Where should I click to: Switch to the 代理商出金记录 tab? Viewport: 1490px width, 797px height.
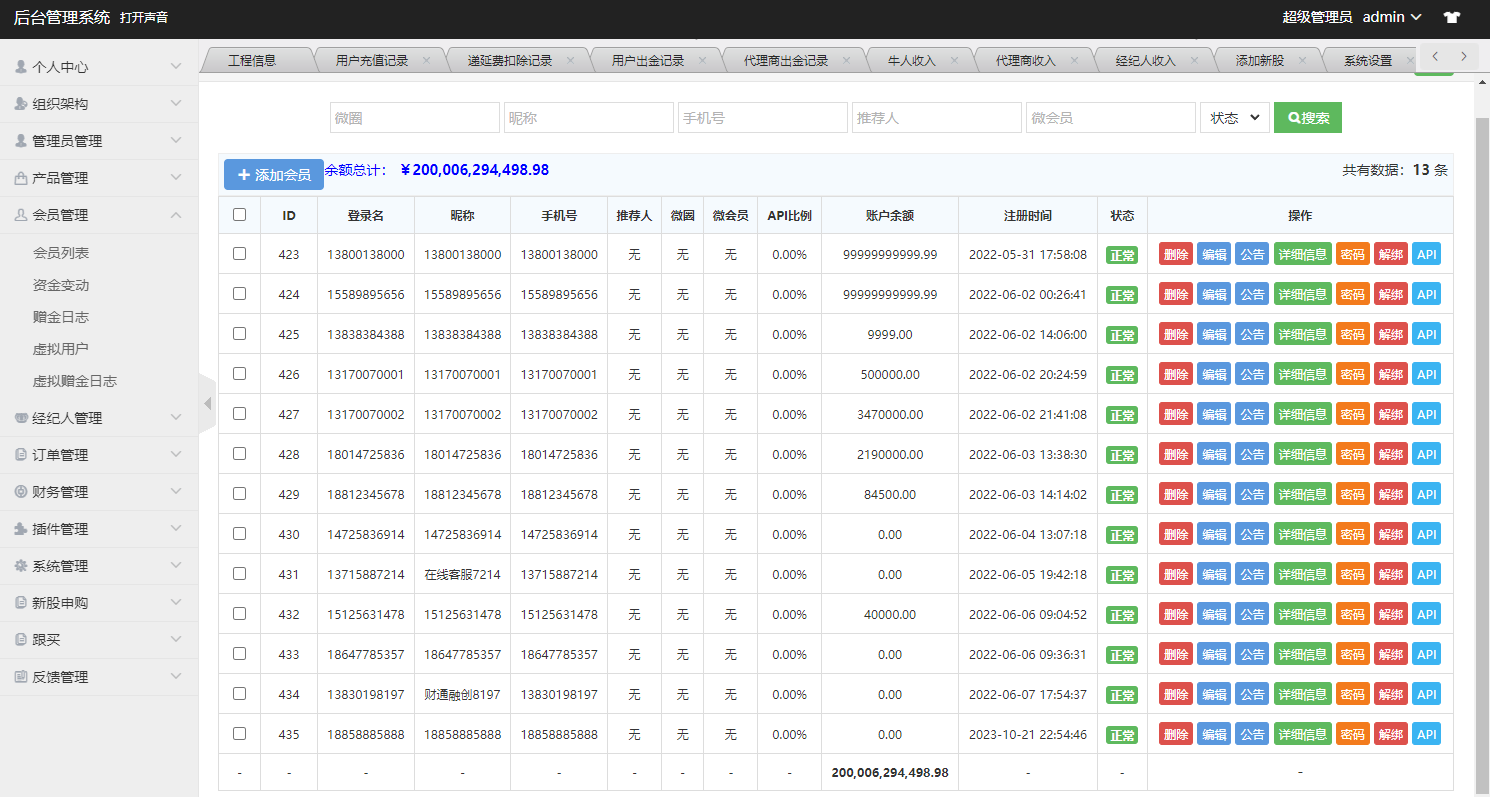coord(786,61)
